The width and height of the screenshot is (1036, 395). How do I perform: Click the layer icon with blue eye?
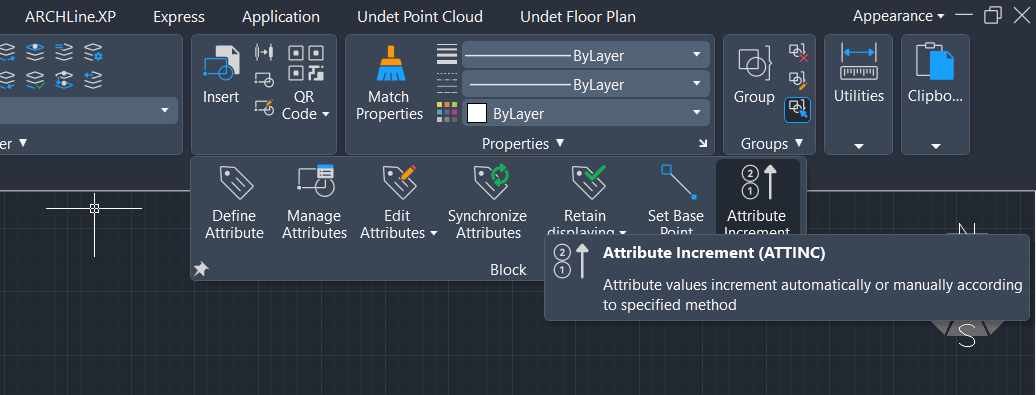[x=35, y=52]
